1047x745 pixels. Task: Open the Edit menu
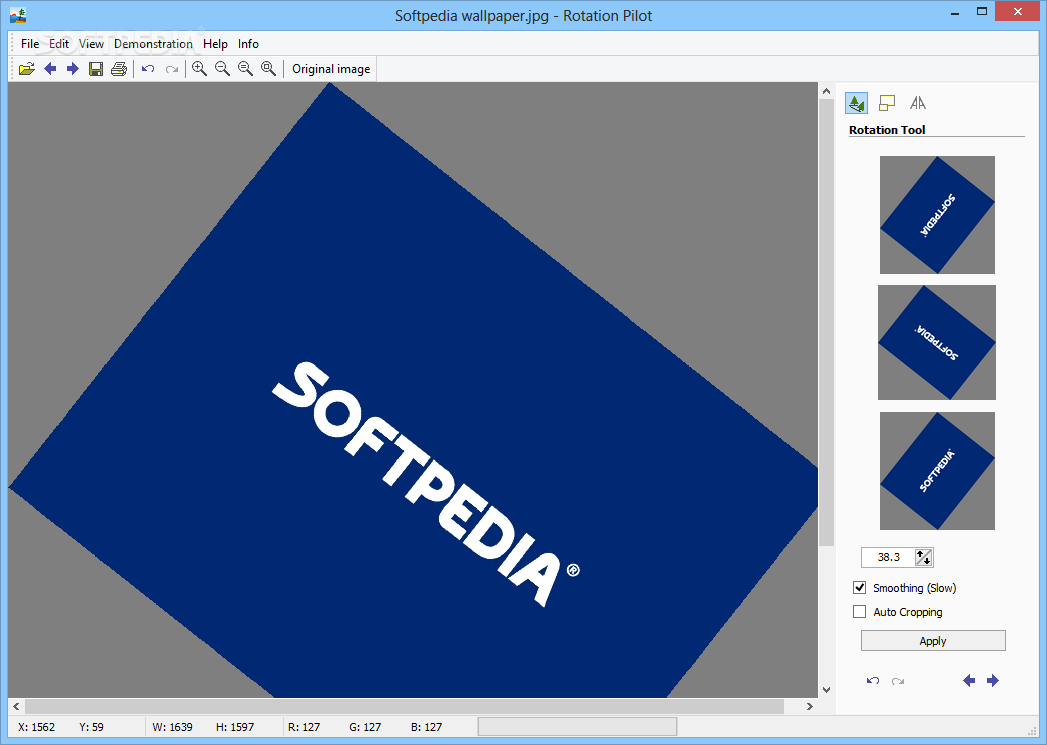(x=59, y=44)
